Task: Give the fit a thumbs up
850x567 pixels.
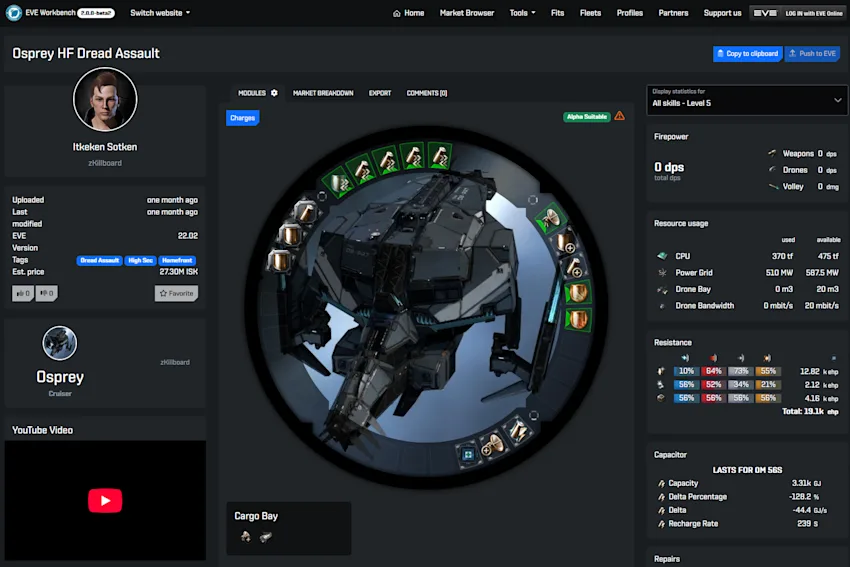Action: 23,293
